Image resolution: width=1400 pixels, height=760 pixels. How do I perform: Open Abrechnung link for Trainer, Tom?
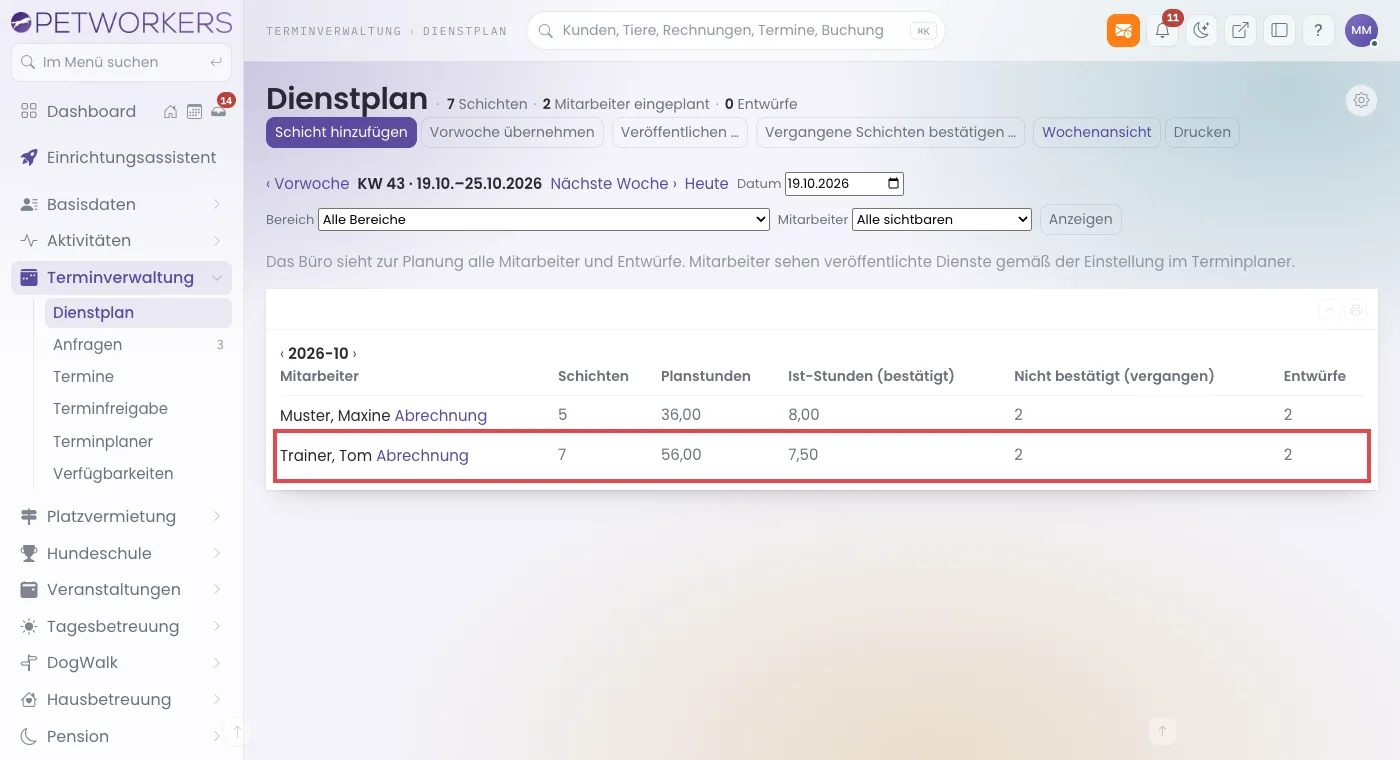tap(422, 455)
